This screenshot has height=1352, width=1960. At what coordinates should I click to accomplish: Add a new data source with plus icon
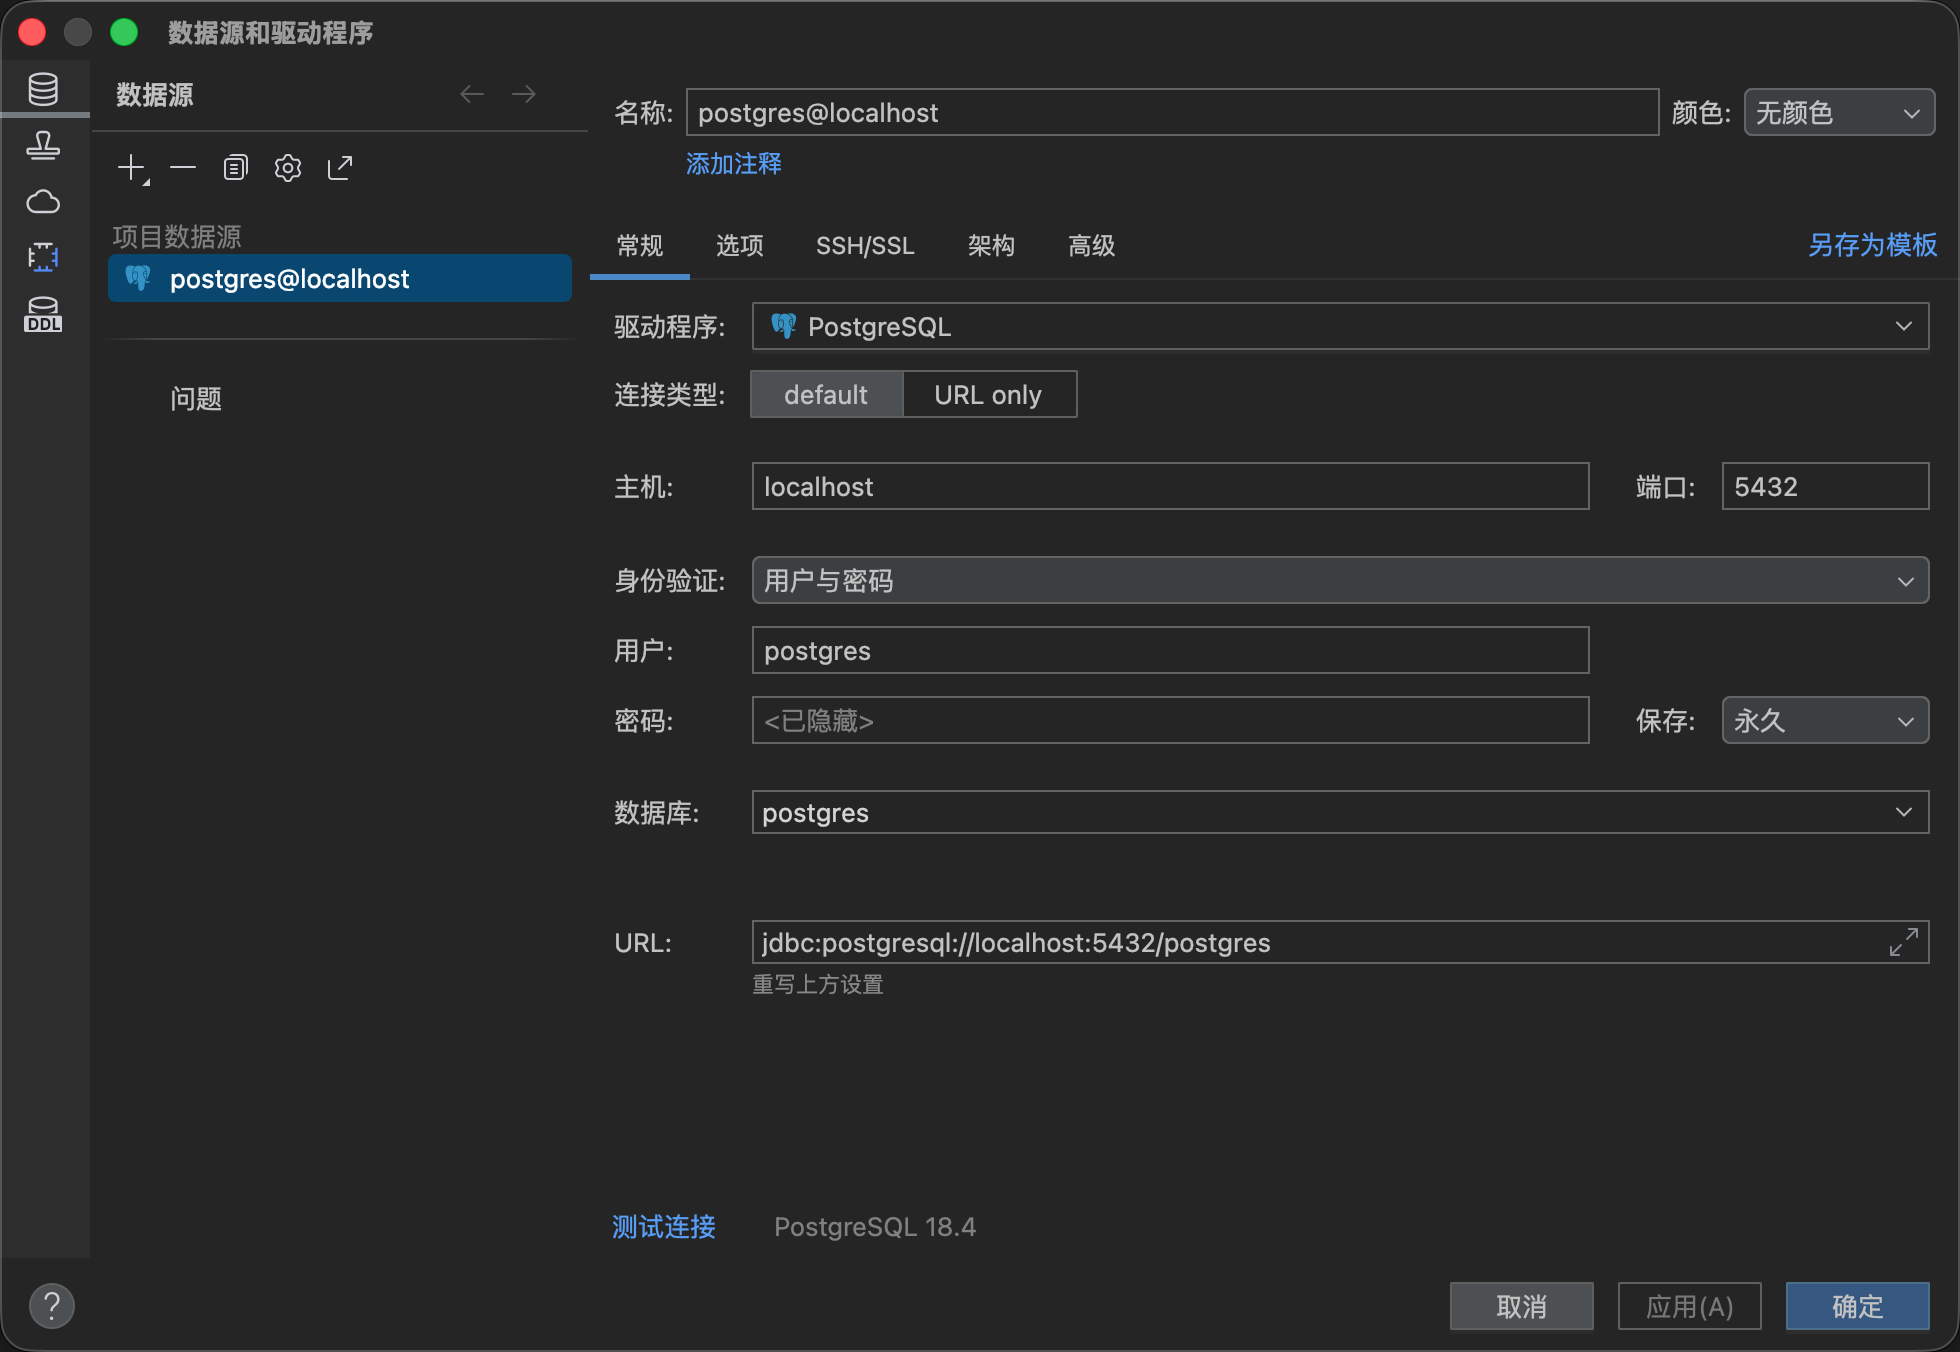(x=133, y=168)
